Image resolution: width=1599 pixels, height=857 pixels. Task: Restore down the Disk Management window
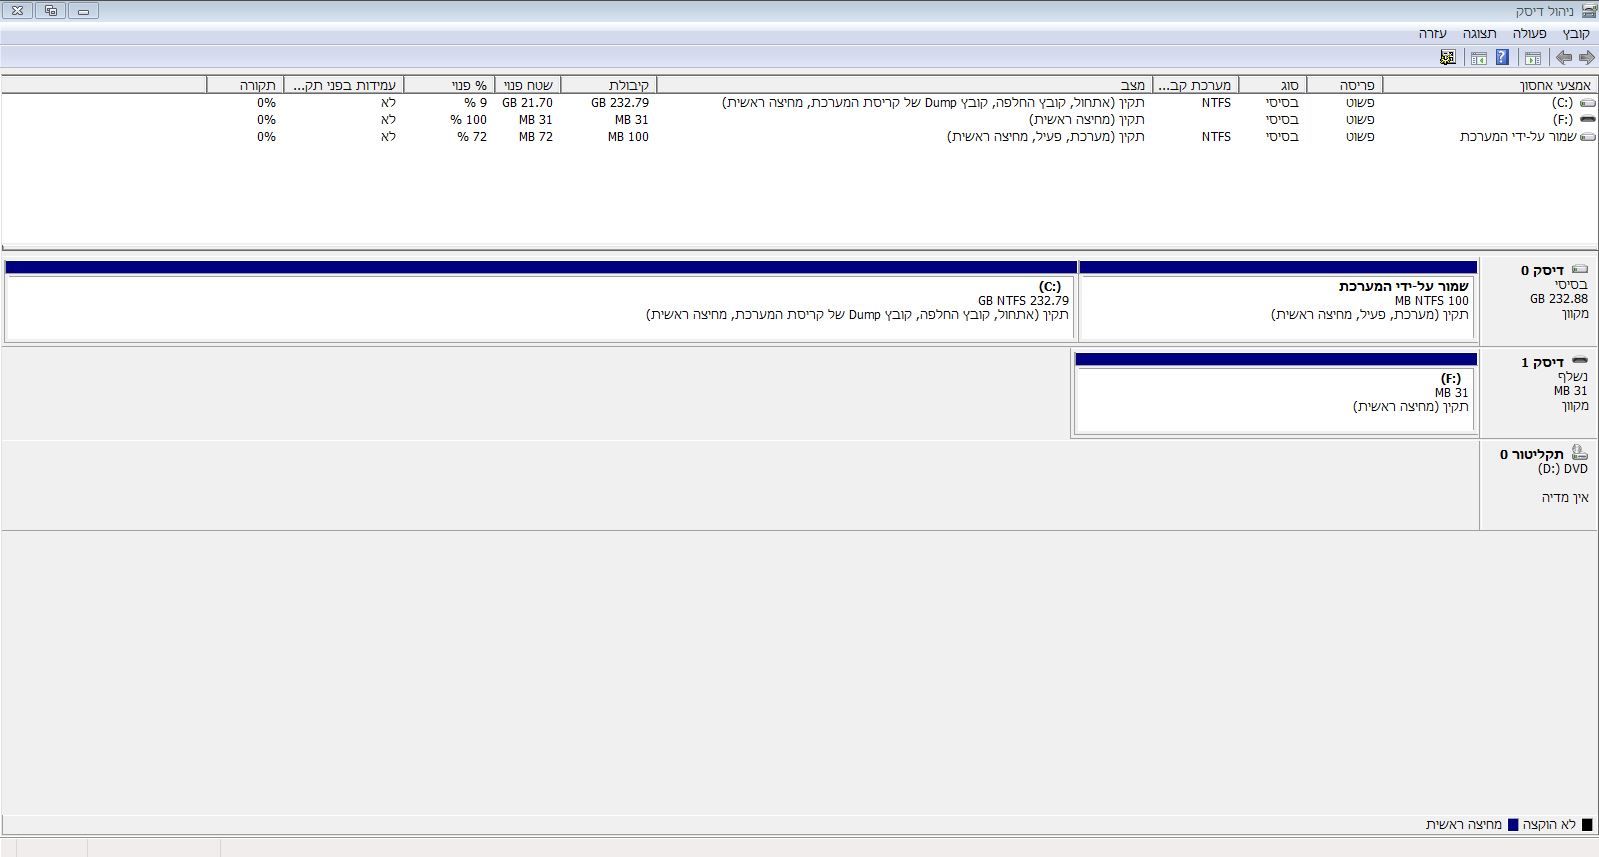pyautogui.click(x=51, y=11)
